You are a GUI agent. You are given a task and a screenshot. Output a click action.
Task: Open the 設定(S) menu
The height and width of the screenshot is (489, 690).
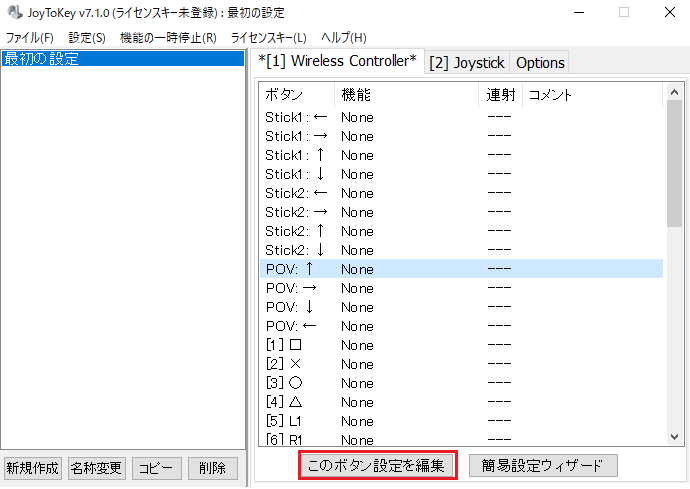pyautogui.click(x=87, y=38)
